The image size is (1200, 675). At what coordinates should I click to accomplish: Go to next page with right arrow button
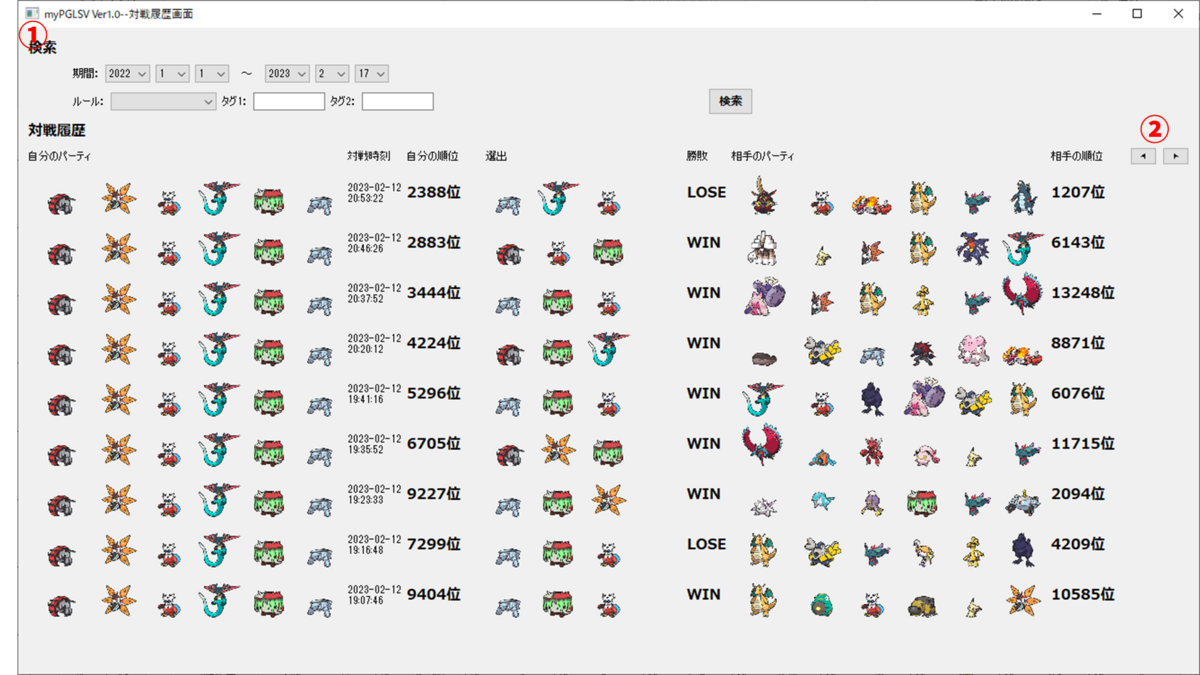tap(1176, 156)
